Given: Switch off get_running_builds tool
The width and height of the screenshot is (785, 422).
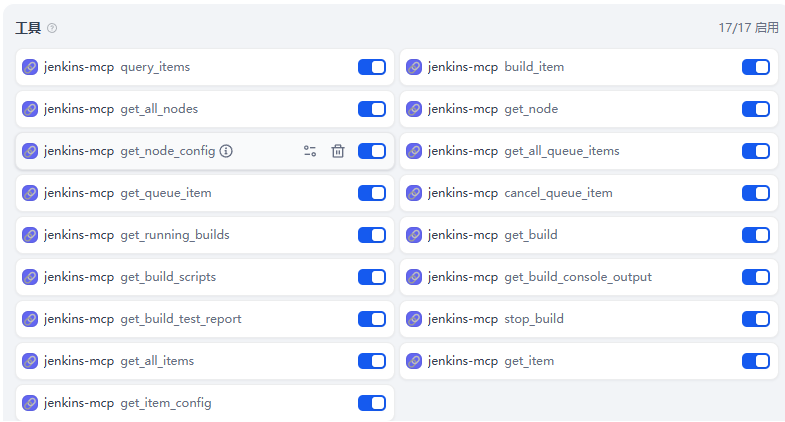Looking at the screenshot, I should 372,235.
